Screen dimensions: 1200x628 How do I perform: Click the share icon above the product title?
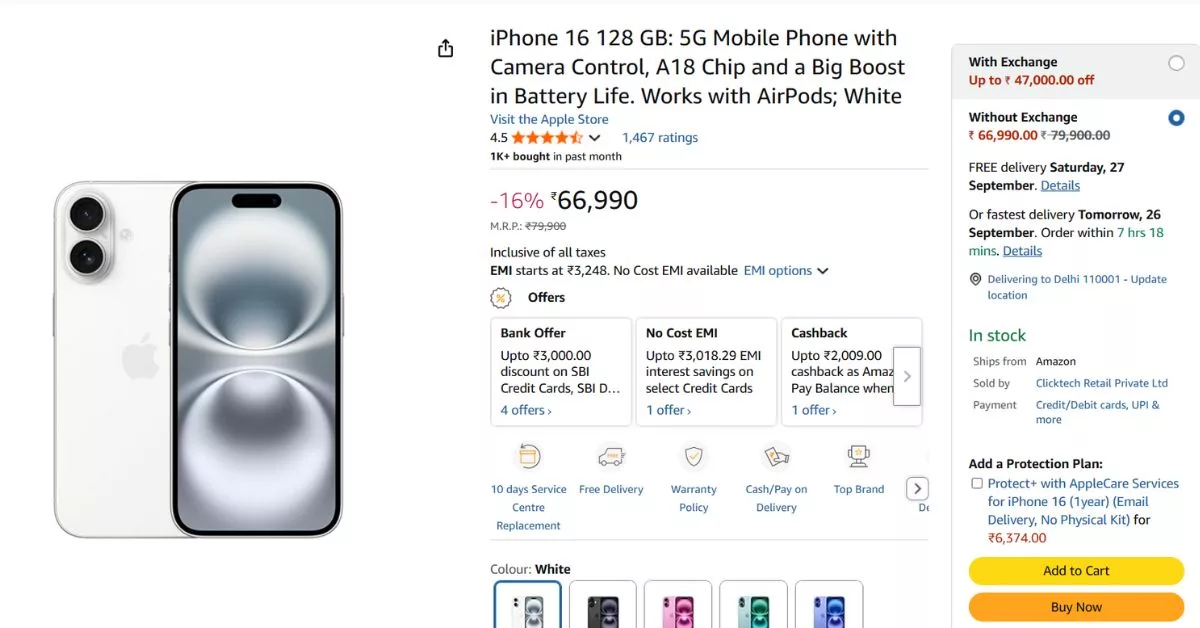pyautogui.click(x=445, y=47)
